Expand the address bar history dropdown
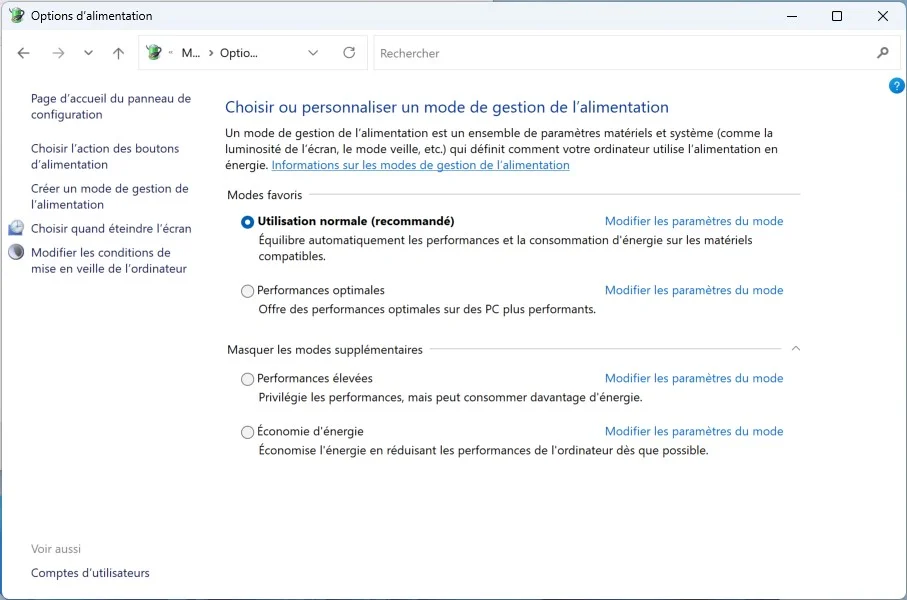 point(313,53)
